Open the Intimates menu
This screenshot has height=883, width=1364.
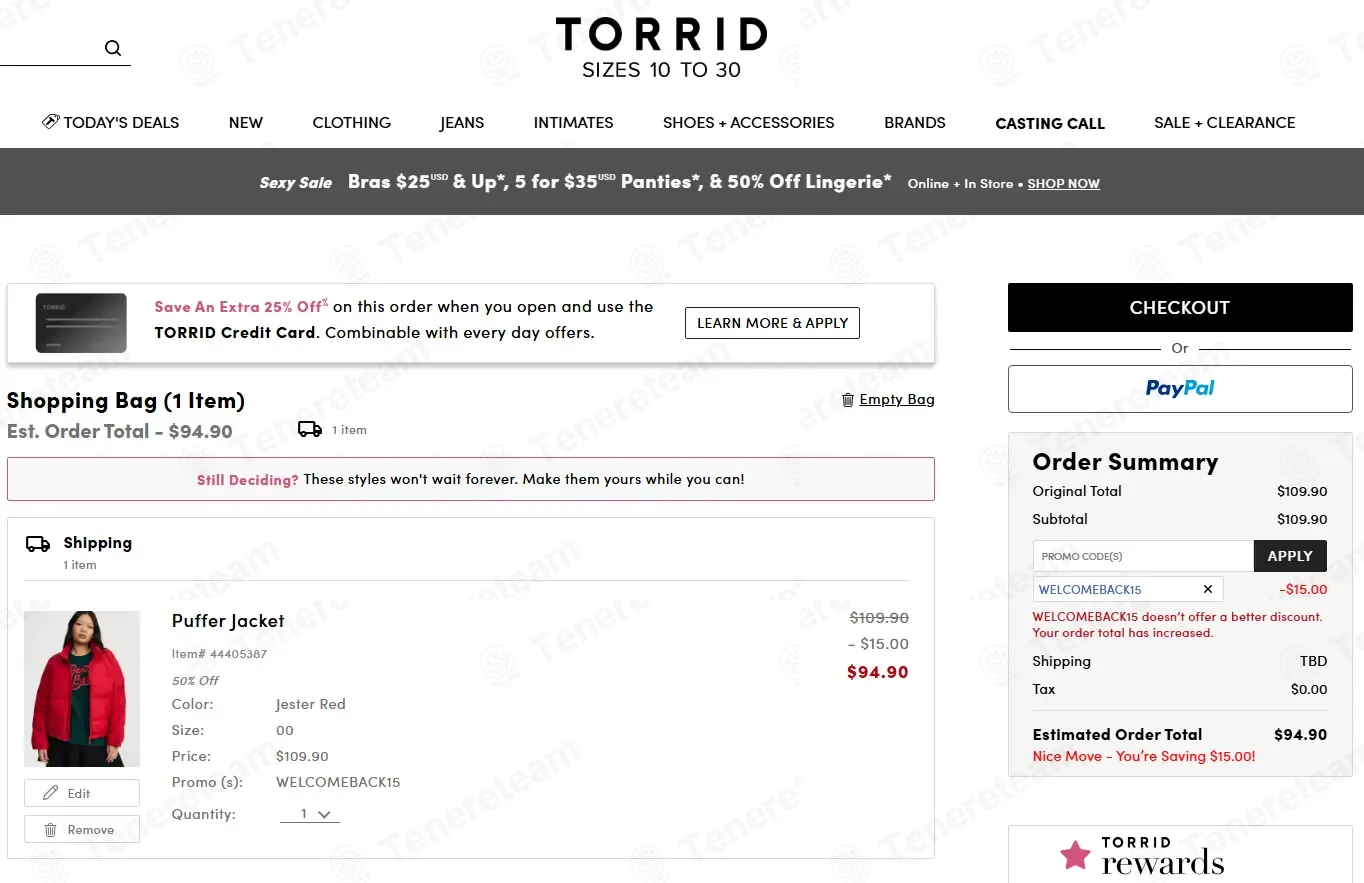[573, 123]
